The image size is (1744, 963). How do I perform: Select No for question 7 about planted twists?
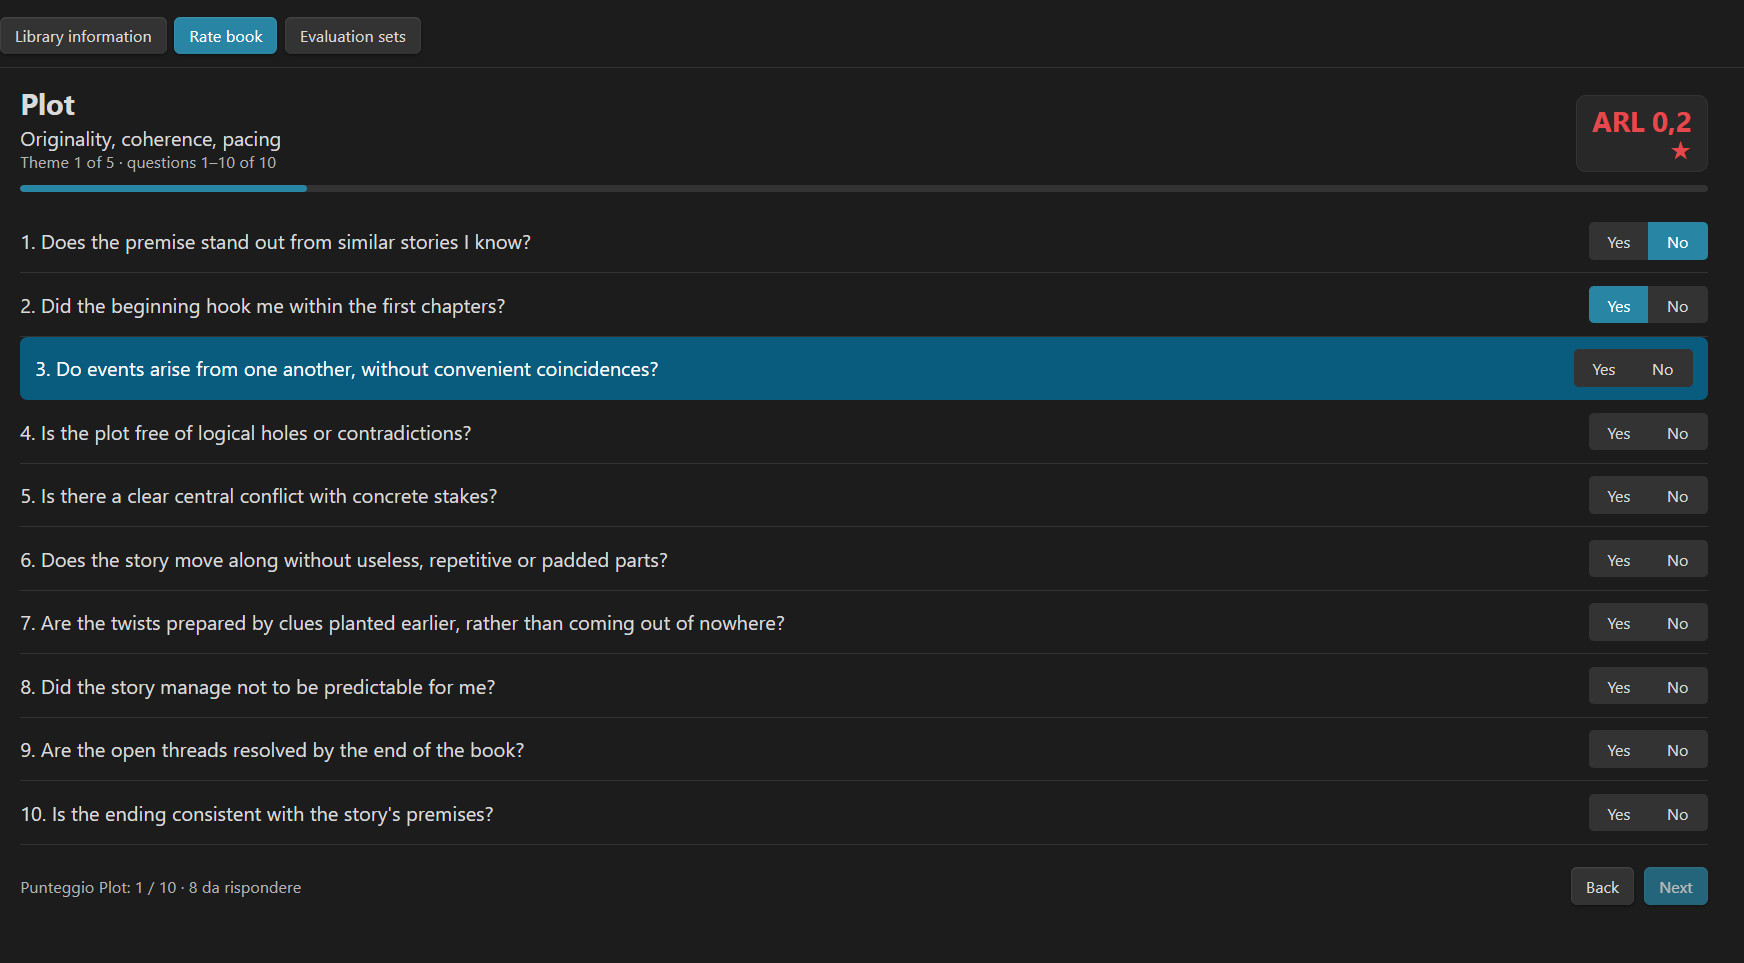point(1677,623)
